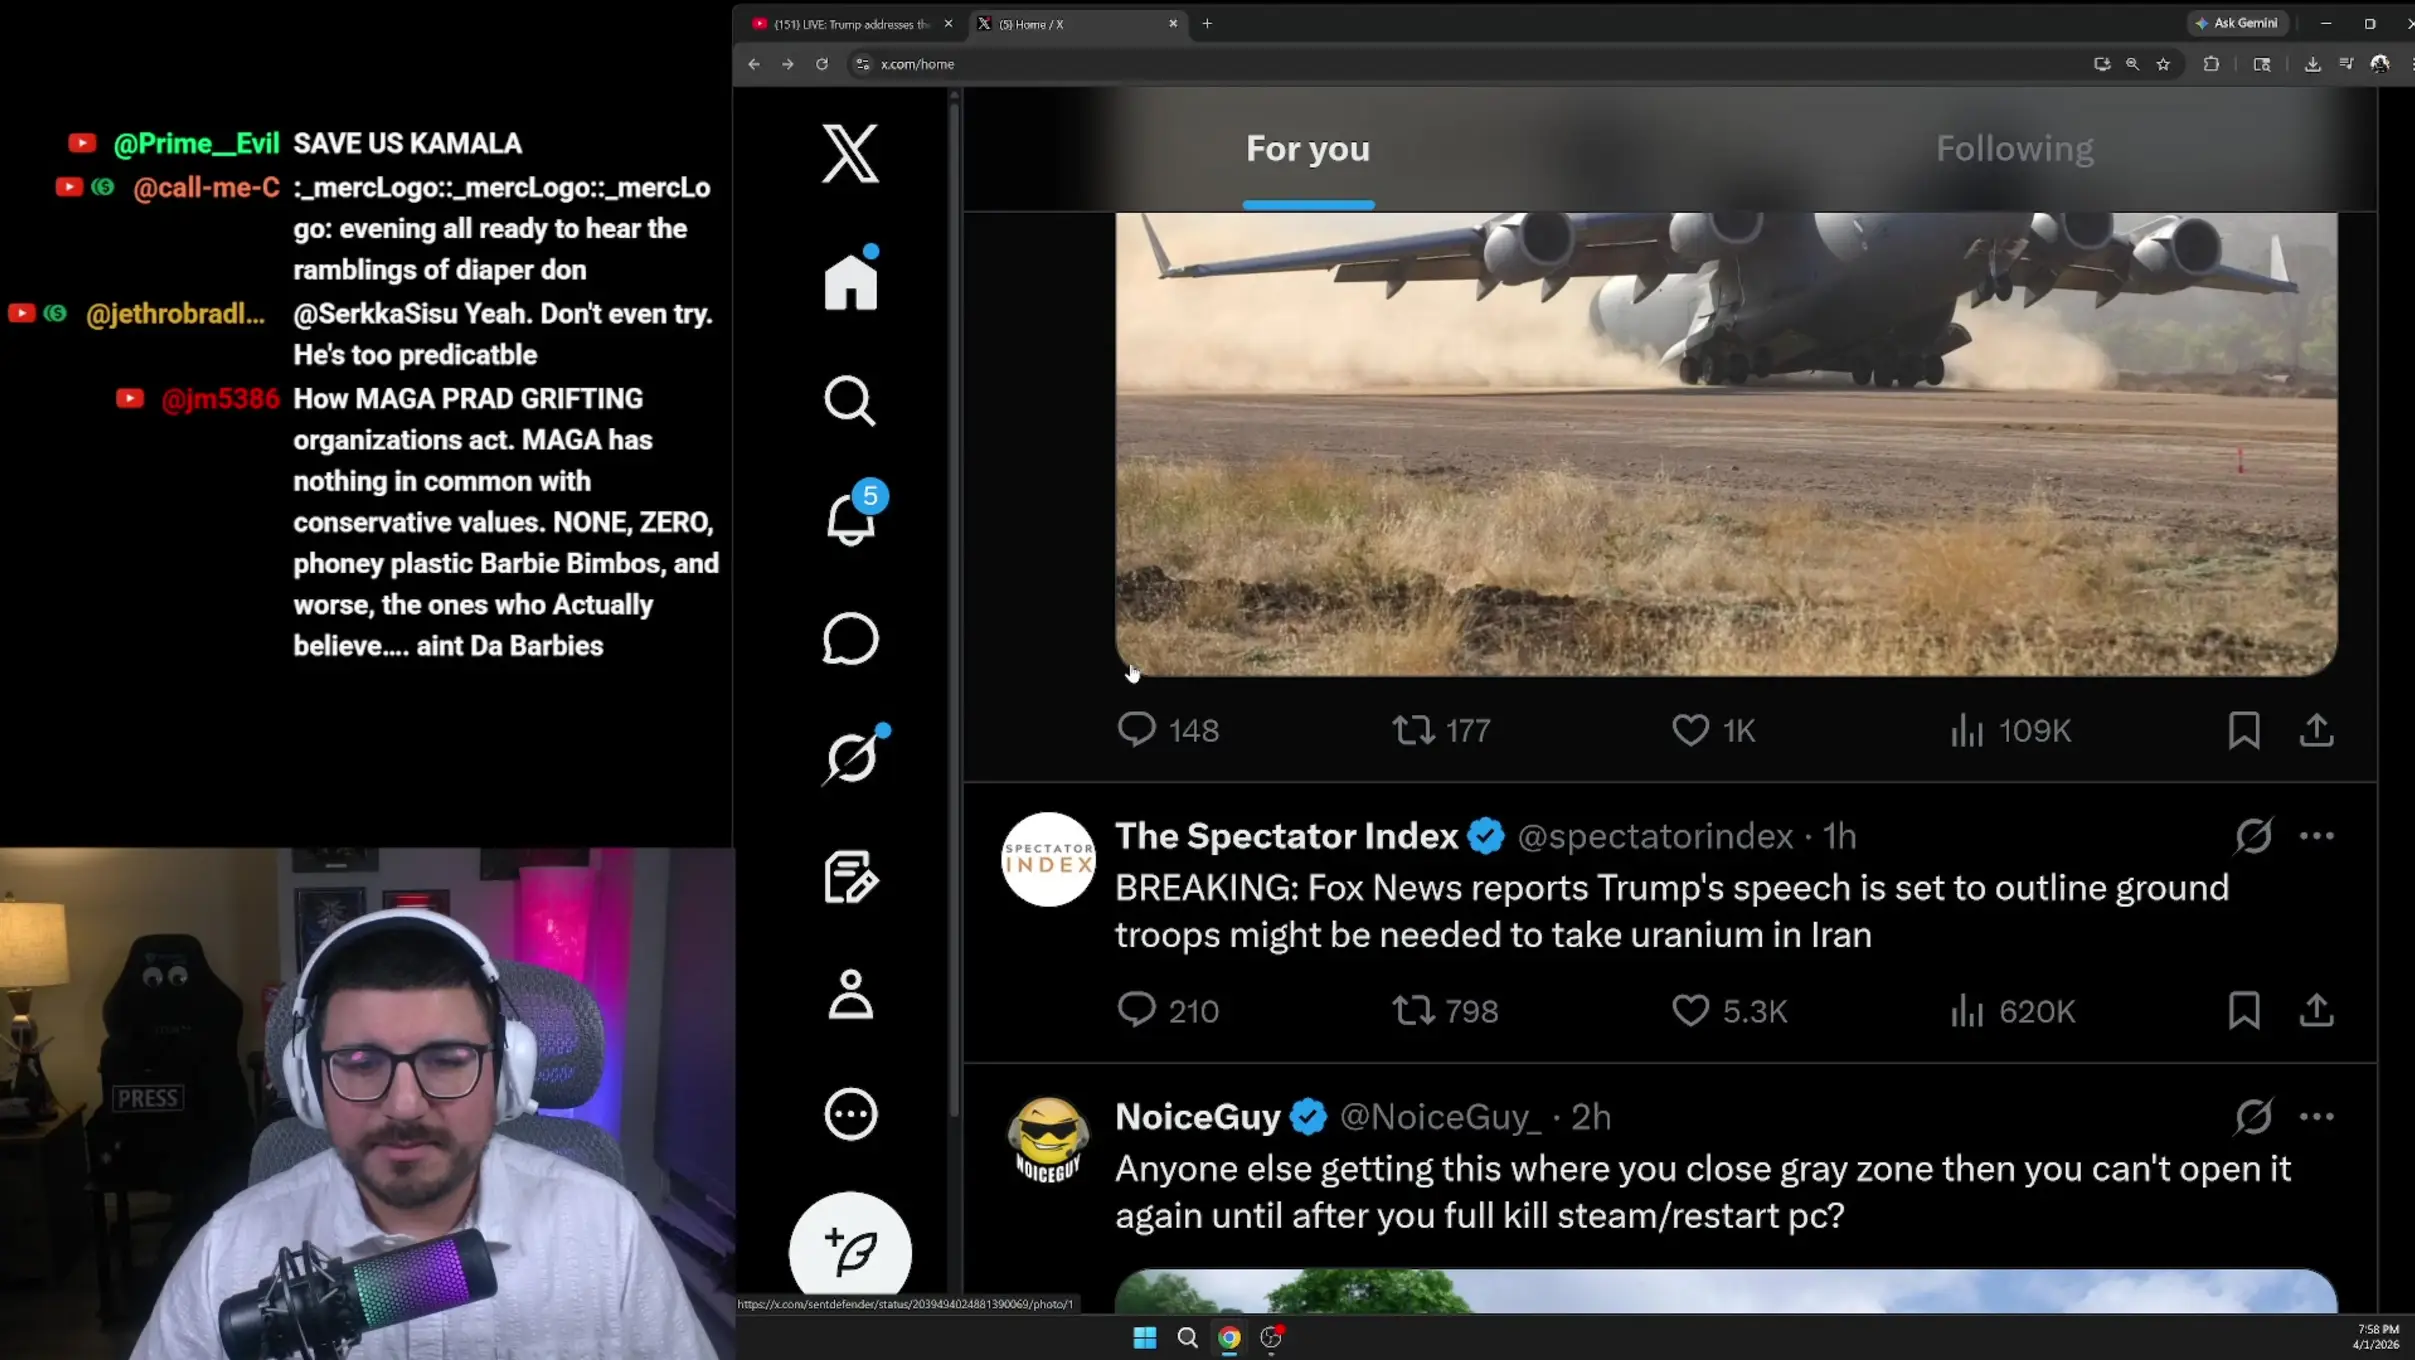Open more options on Spectator Index post

2316,836
